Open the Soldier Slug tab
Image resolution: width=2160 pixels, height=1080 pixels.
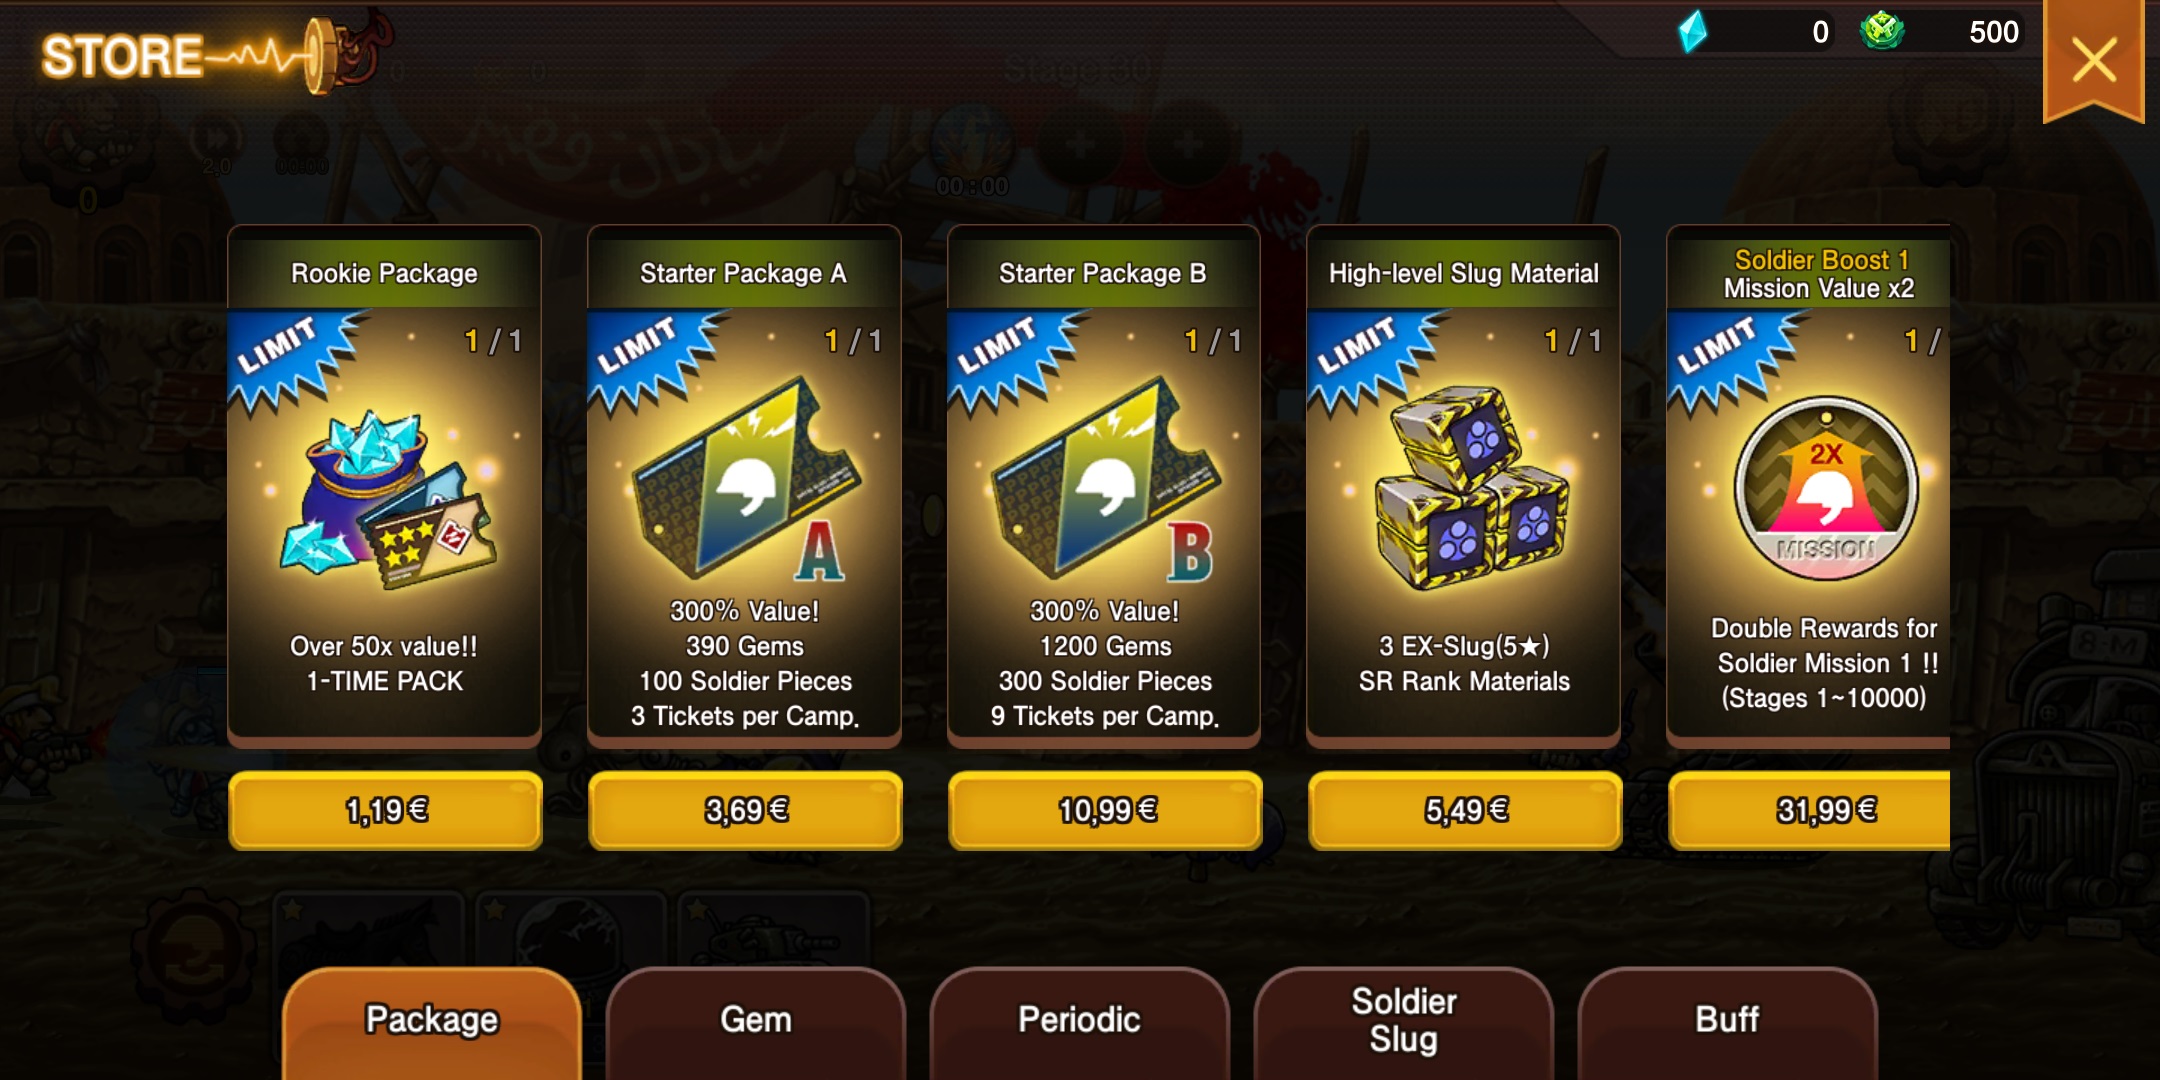click(x=1404, y=1022)
